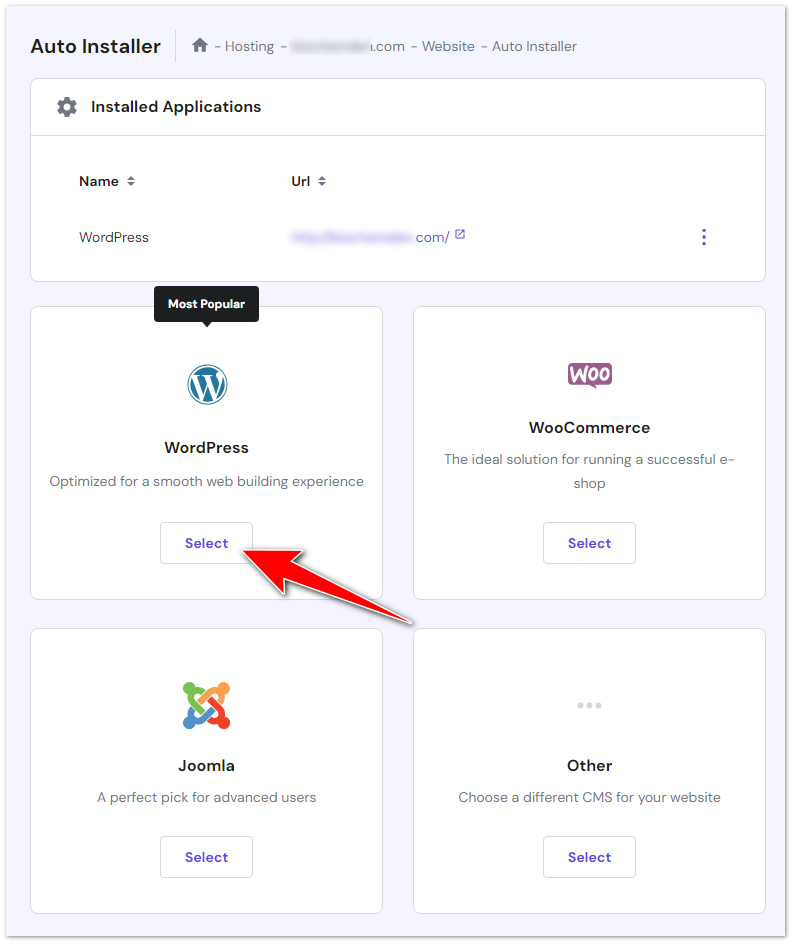Click the Other card title

click(x=589, y=766)
